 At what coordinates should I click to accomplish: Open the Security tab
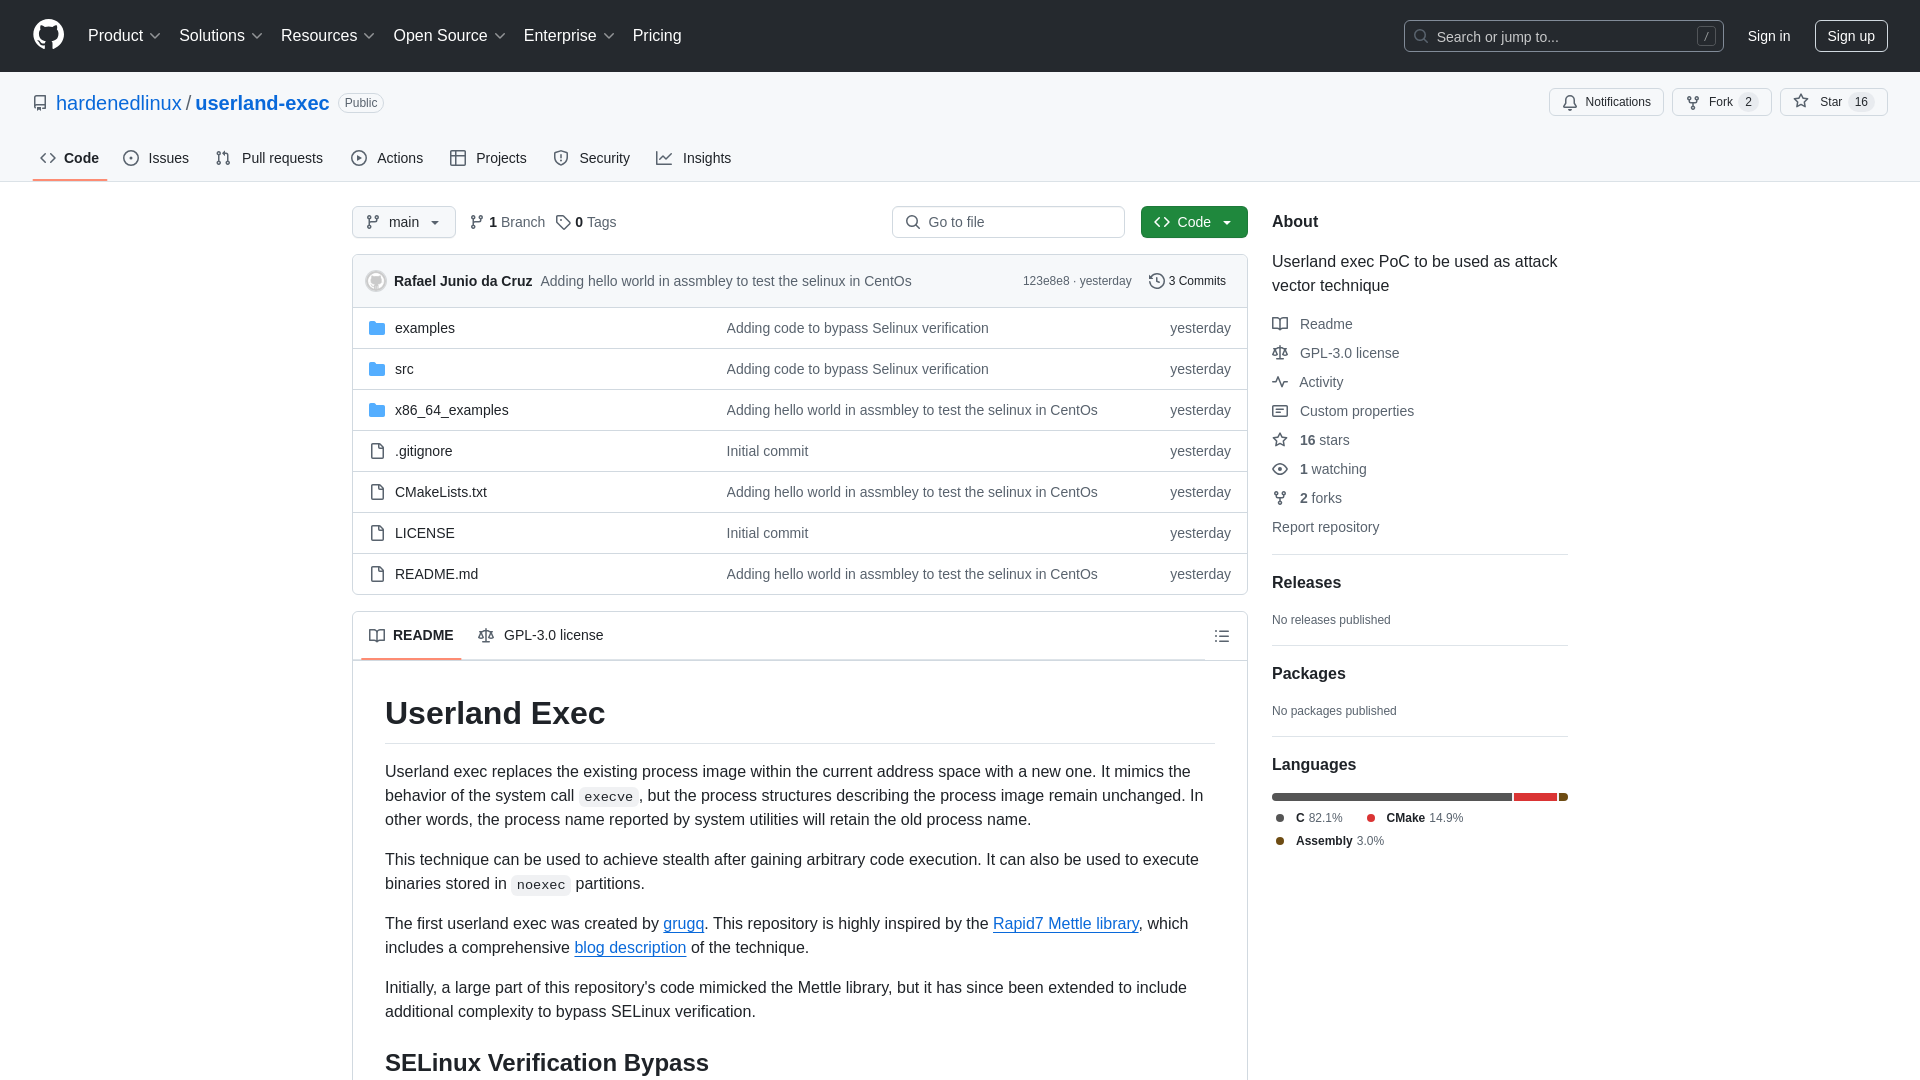point(592,158)
